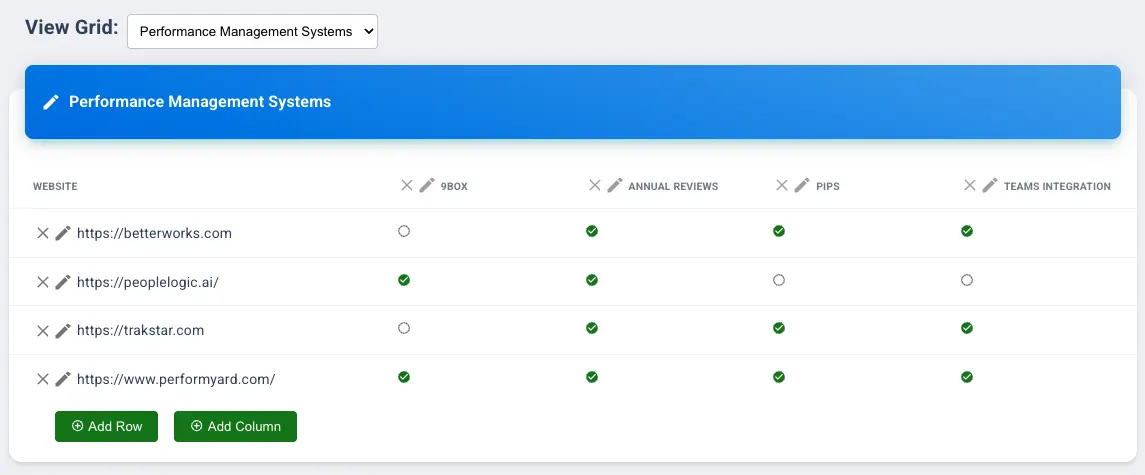Delete the PIPS column

[782, 186]
